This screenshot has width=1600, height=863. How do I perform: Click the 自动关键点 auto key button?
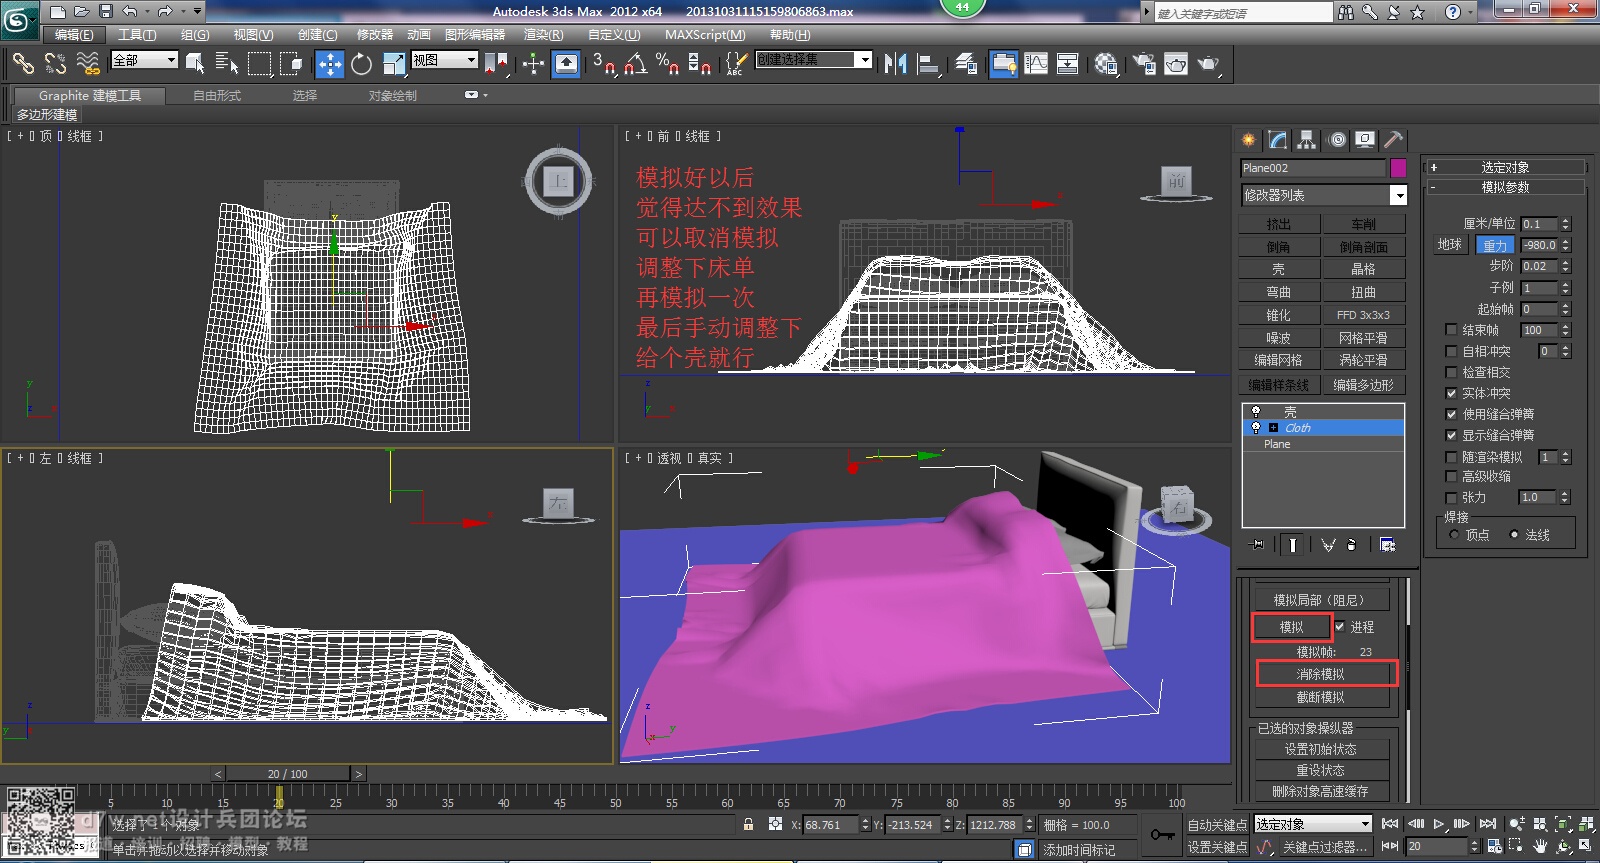pyautogui.click(x=1217, y=825)
